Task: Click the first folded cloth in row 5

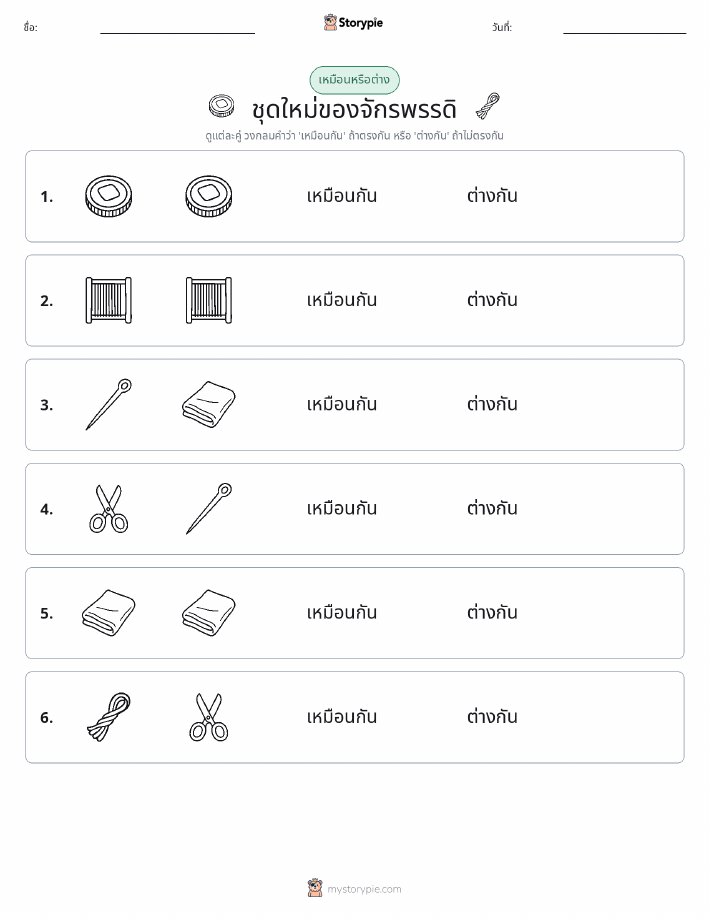Action: point(108,613)
